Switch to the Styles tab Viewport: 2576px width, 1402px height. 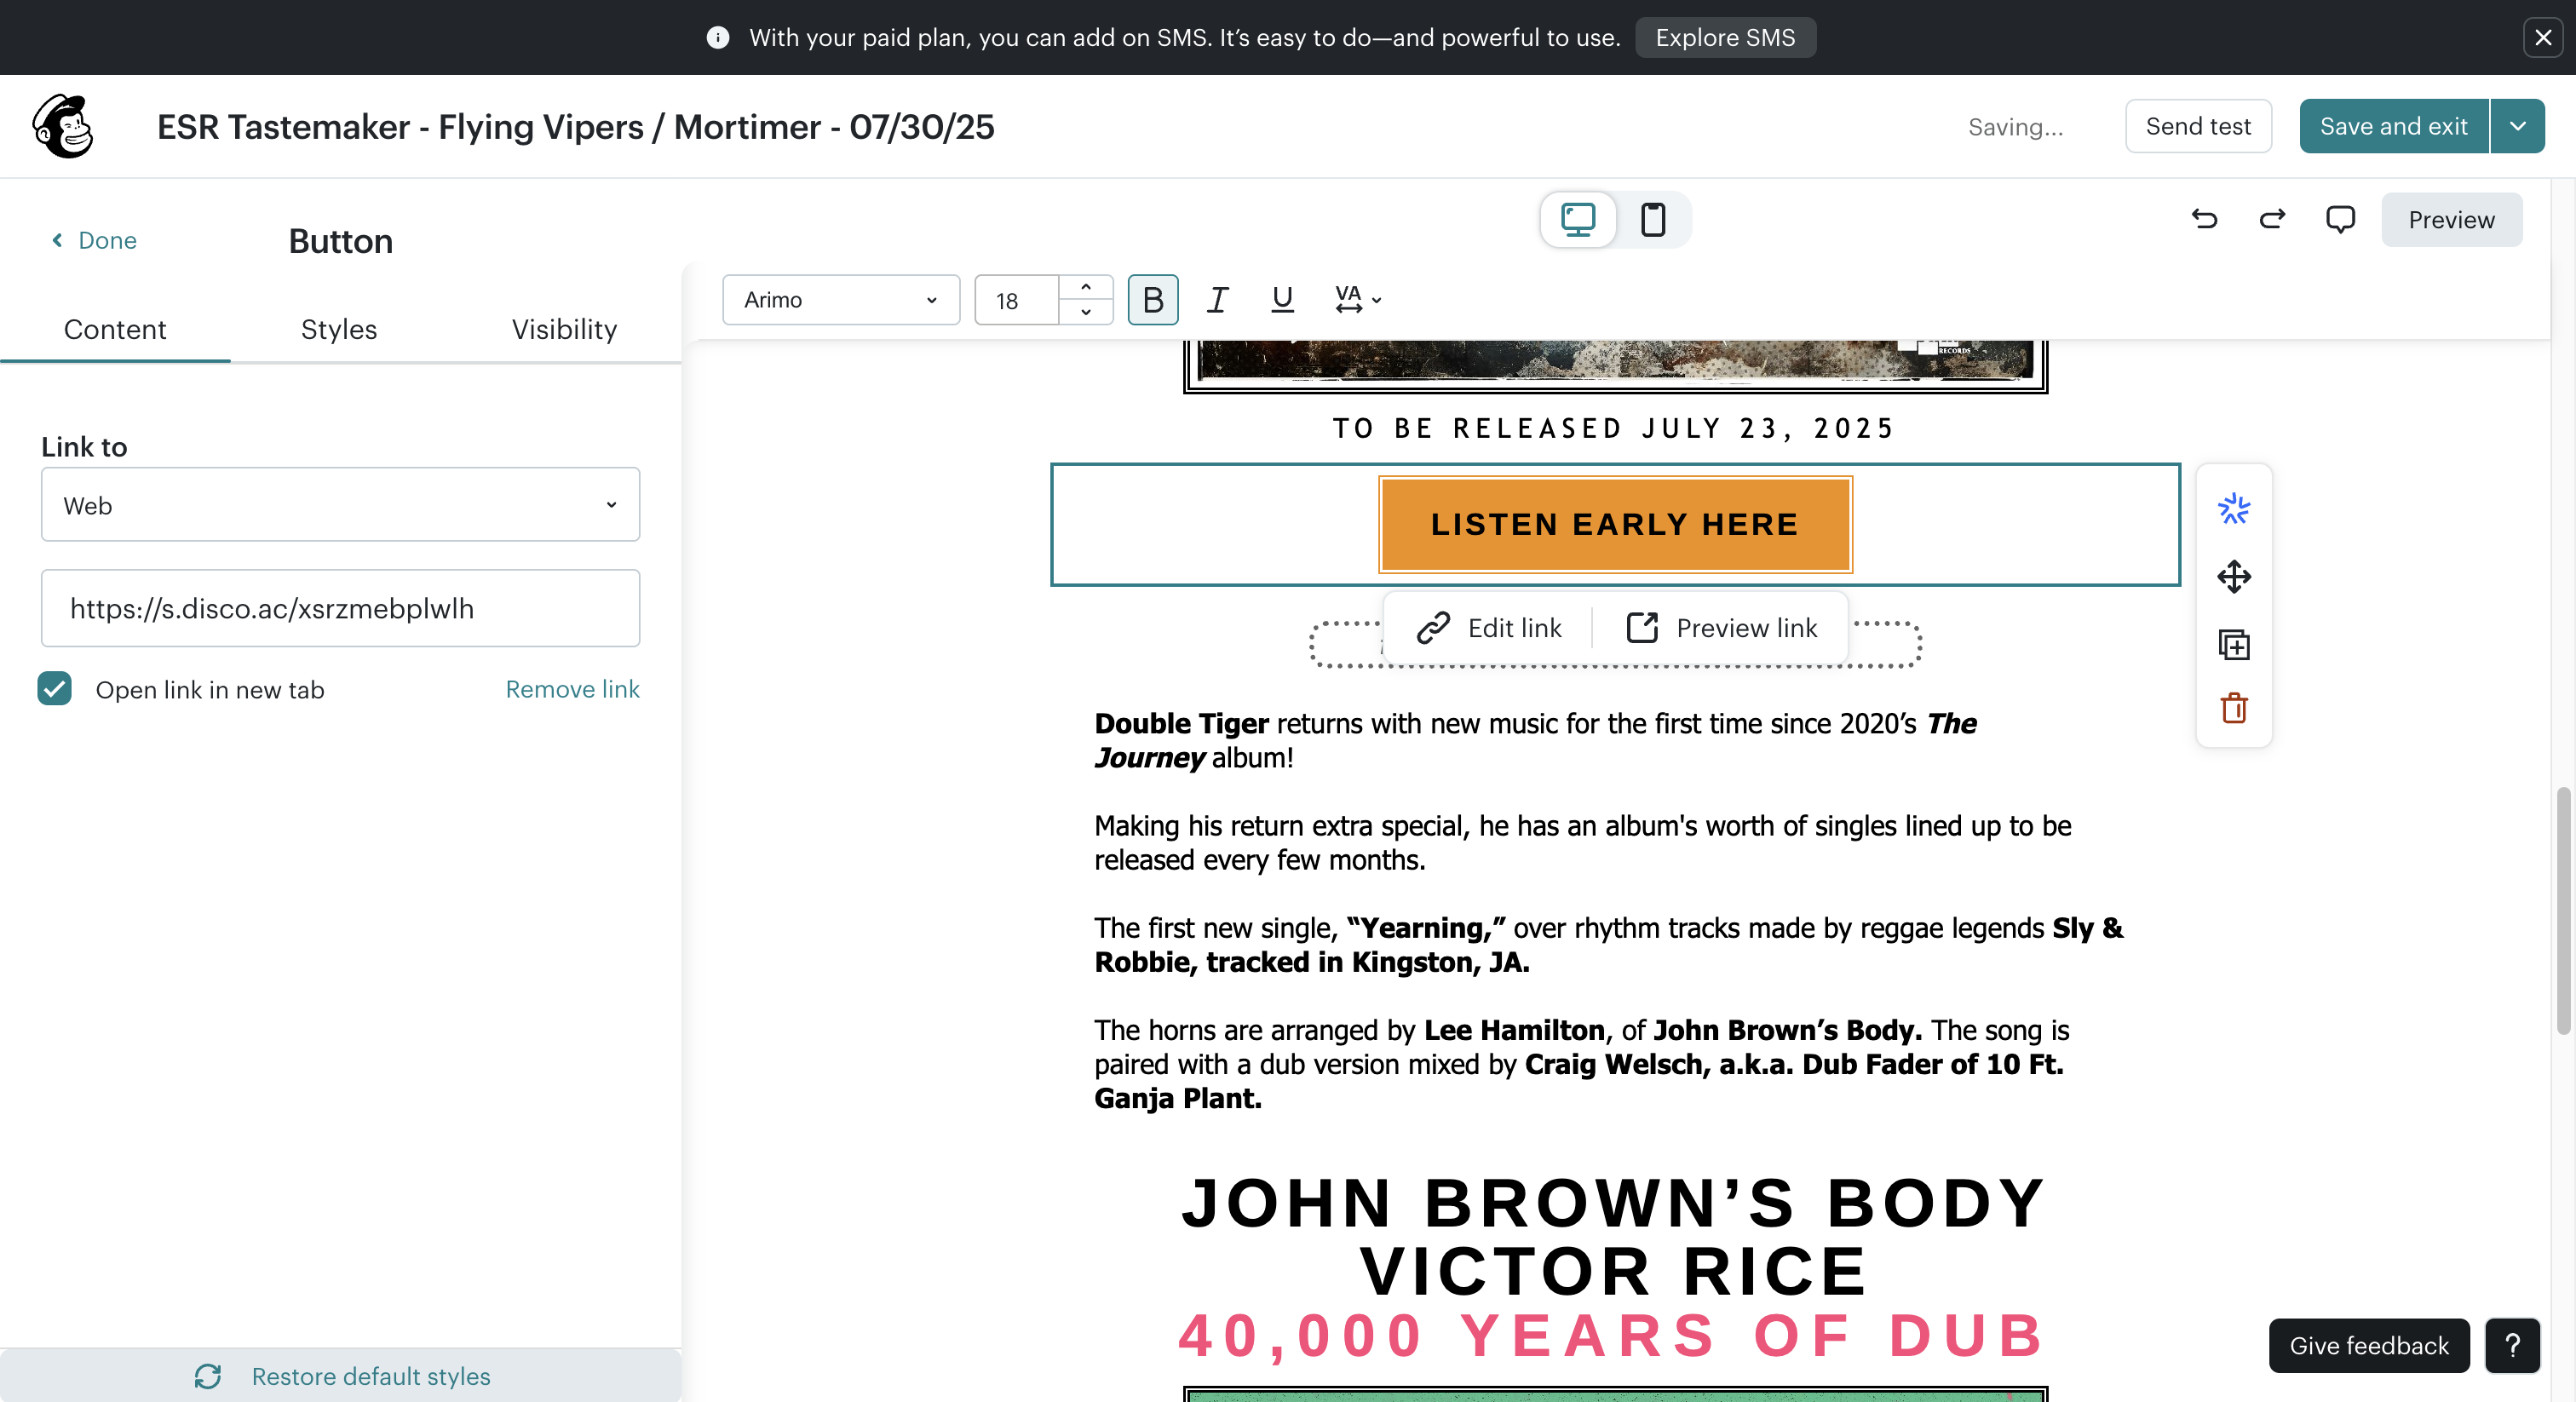point(339,329)
